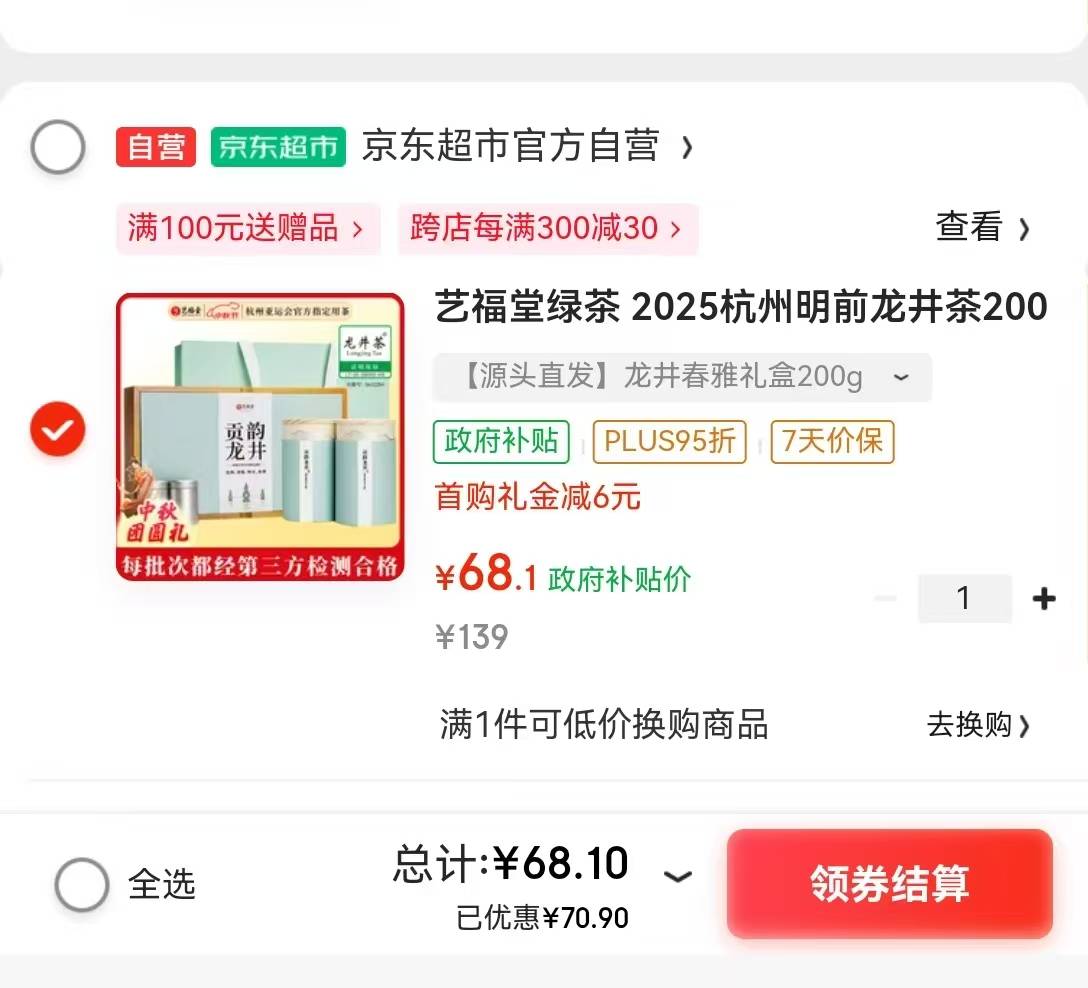The image size is (1088, 988).
Task: Click 查看 to view promotions
Action: coord(982,228)
